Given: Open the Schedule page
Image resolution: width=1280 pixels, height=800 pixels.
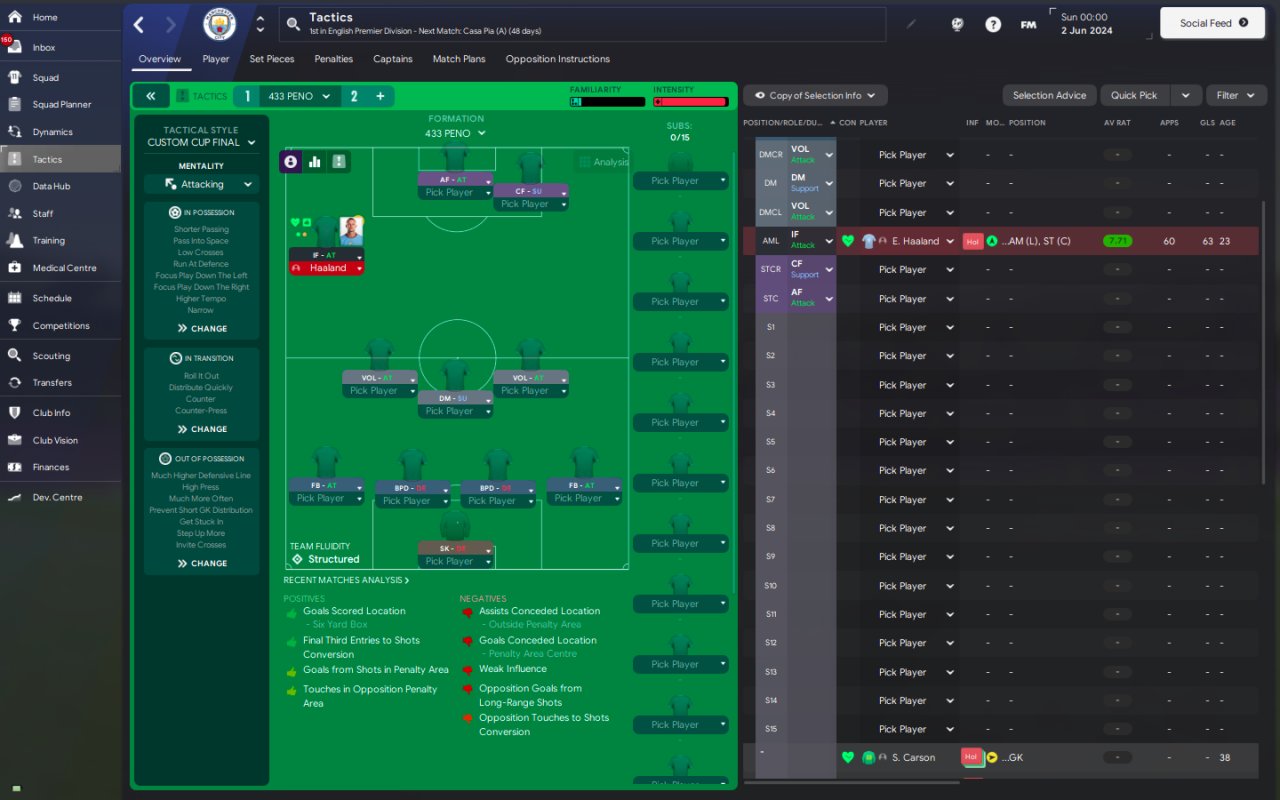Looking at the screenshot, I should pyautogui.click(x=60, y=298).
